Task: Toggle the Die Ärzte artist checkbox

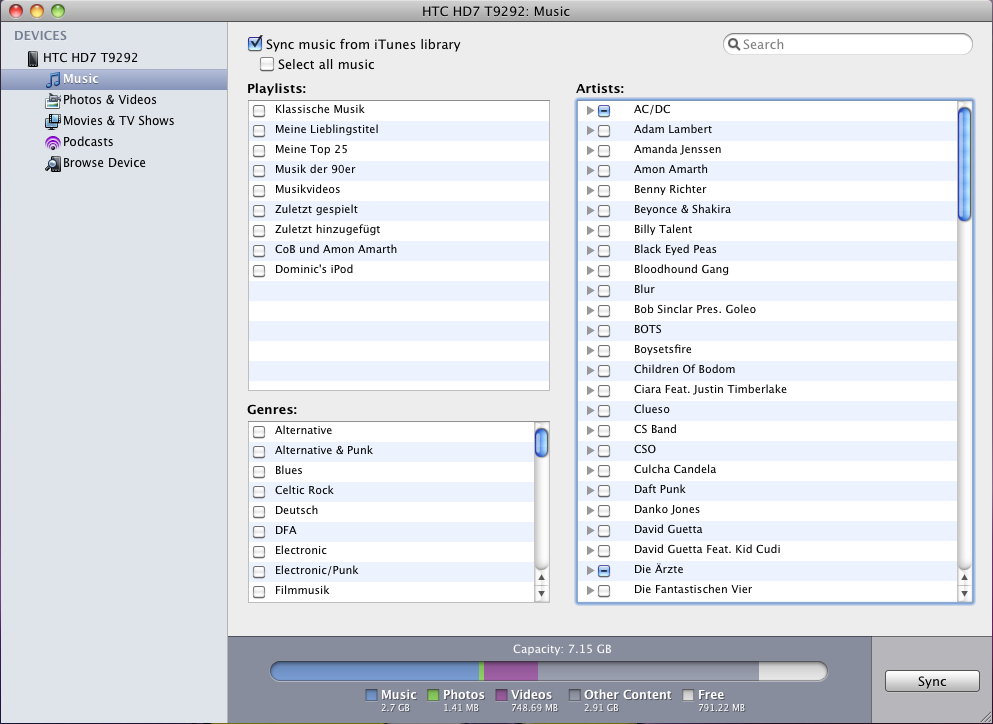Action: [604, 571]
